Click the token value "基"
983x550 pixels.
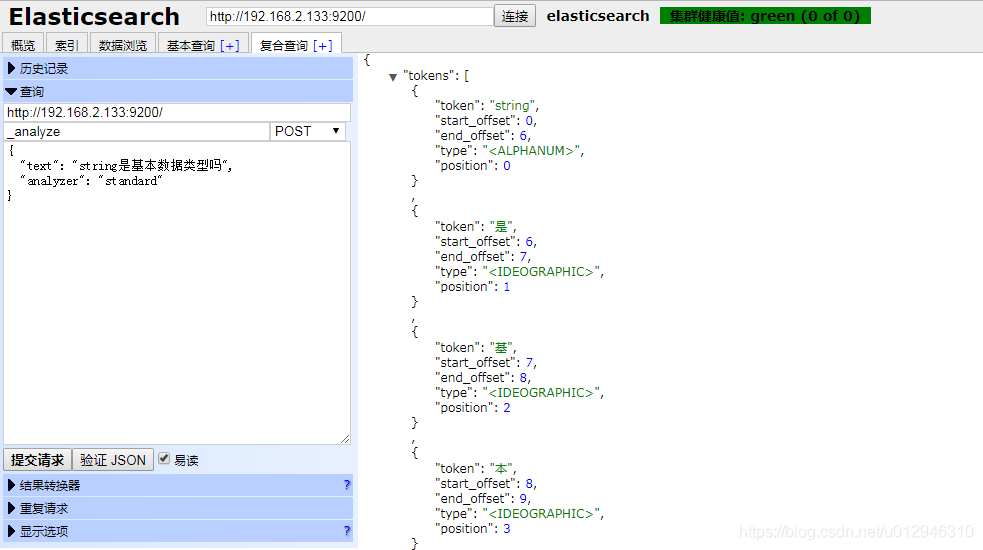point(501,347)
